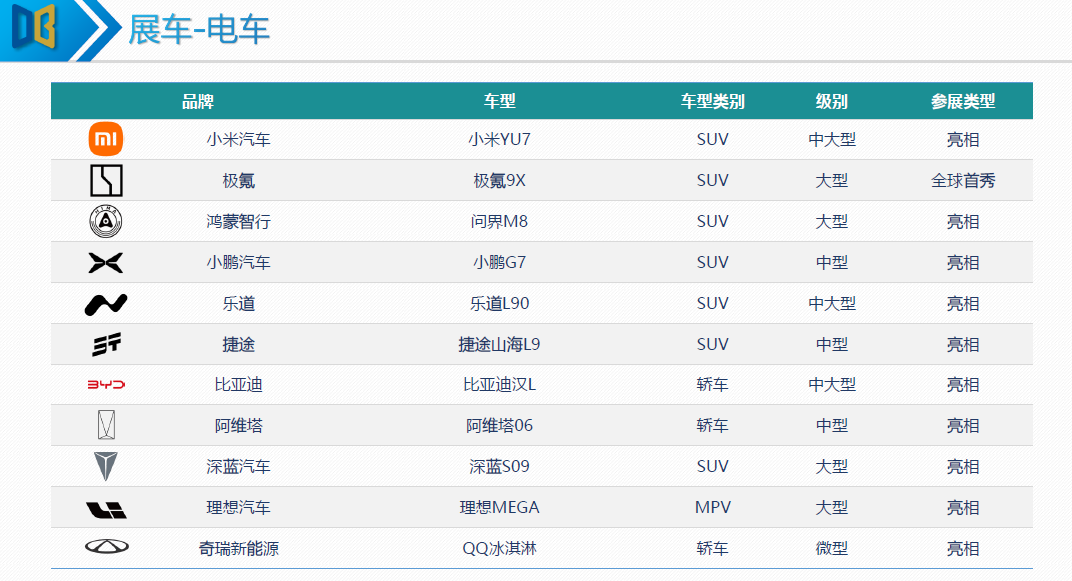
Task: Click the 轿车 cell in 阿维塔 row
Action: click(x=712, y=426)
